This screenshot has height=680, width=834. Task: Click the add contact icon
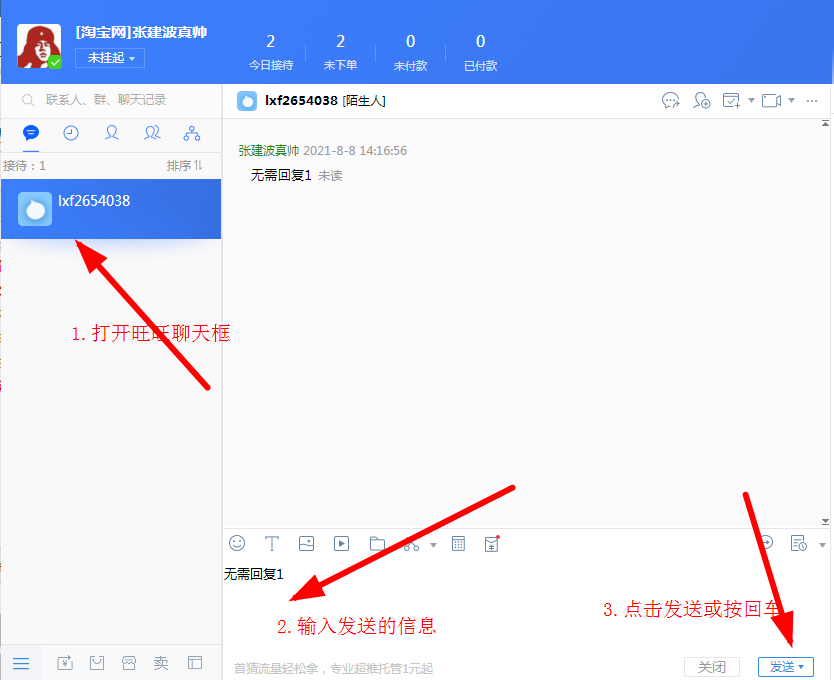[702, 100]
